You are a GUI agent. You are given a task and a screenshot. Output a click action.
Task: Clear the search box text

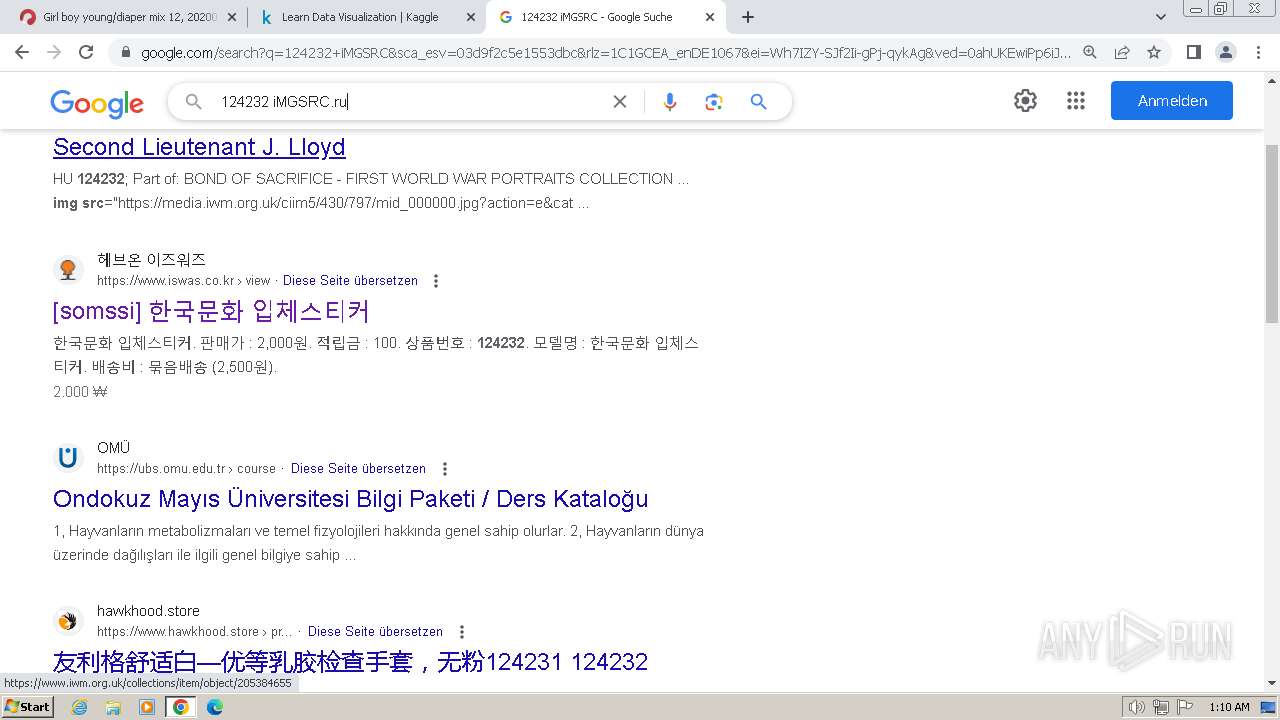coord(620,101)
